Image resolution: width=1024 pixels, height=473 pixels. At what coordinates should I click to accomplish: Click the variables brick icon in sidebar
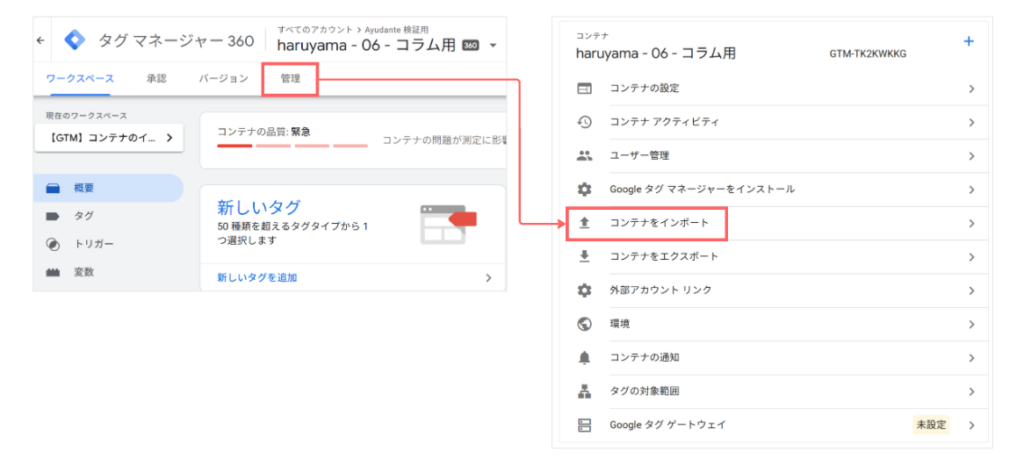pos(53,273)
